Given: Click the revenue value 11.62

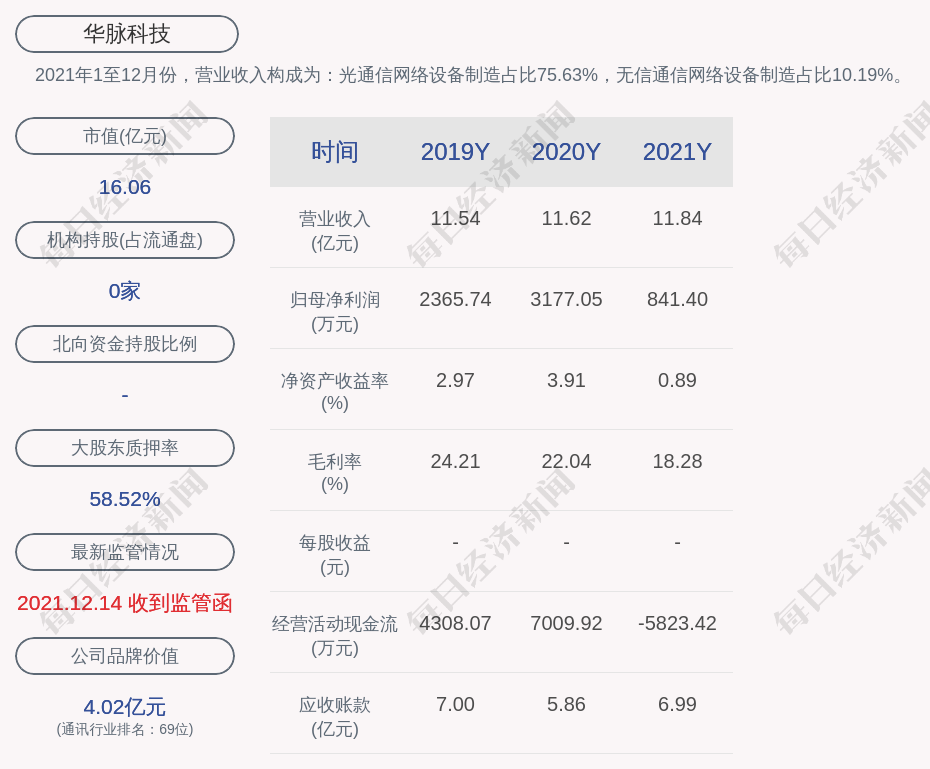Looking at the screenshot, I should pos(566,218).
